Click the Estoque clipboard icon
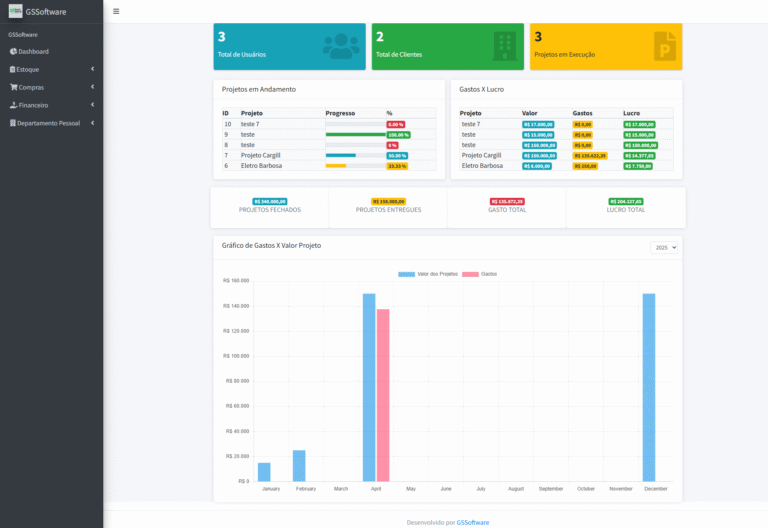Screen dimensions: 768x528 13,69
